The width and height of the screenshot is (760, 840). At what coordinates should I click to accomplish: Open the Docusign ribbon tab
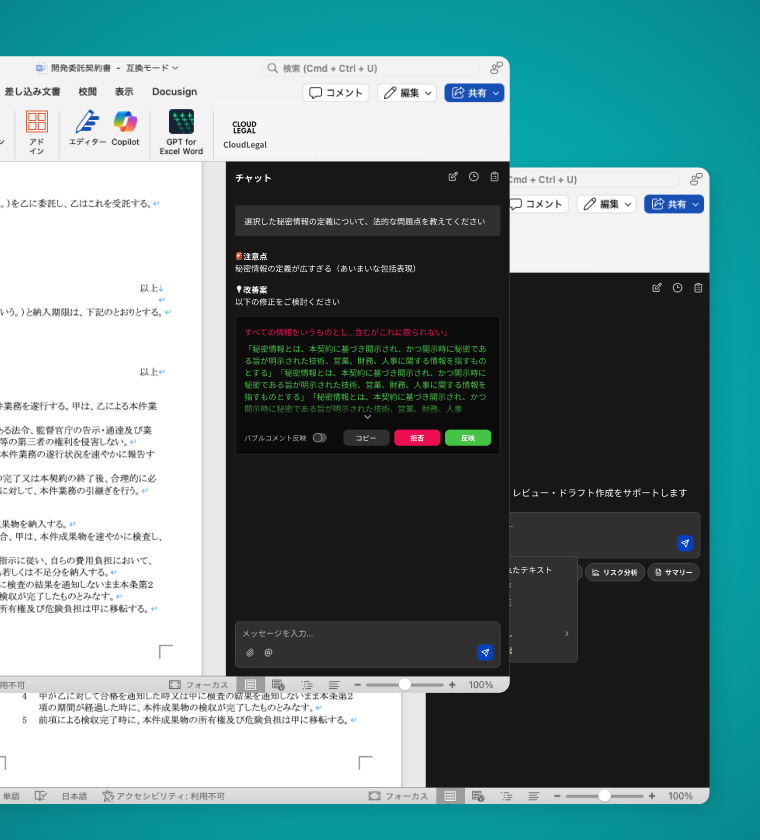[174, 91]
